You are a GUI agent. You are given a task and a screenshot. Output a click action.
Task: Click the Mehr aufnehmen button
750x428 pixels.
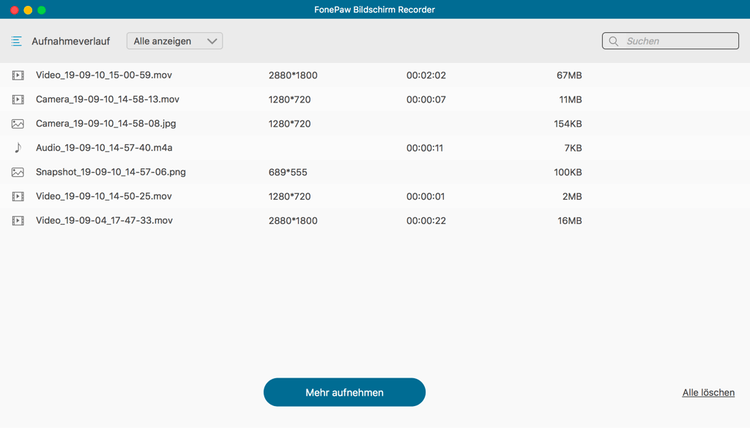[x=344, y=392]
